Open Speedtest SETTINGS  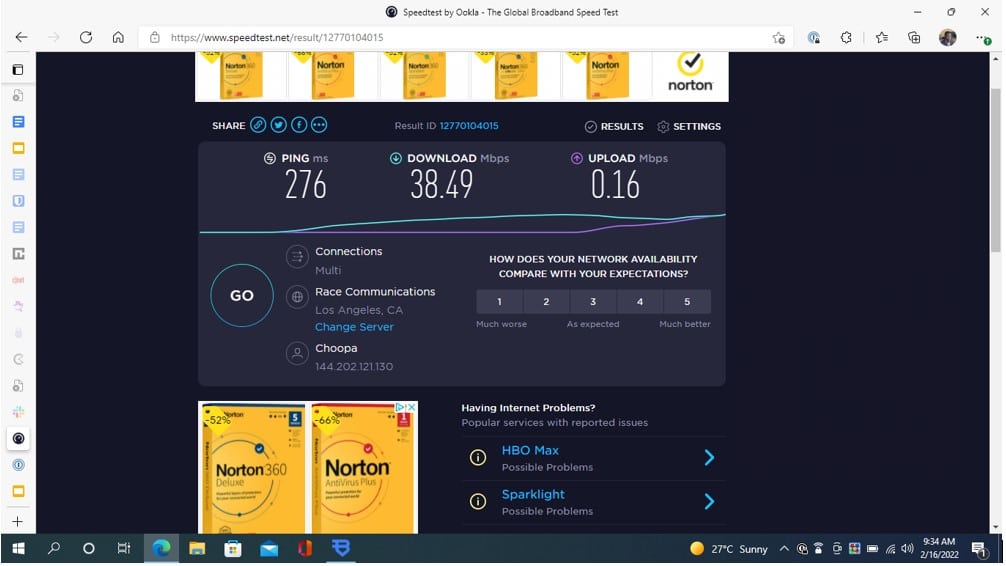[x=690, y=127]
